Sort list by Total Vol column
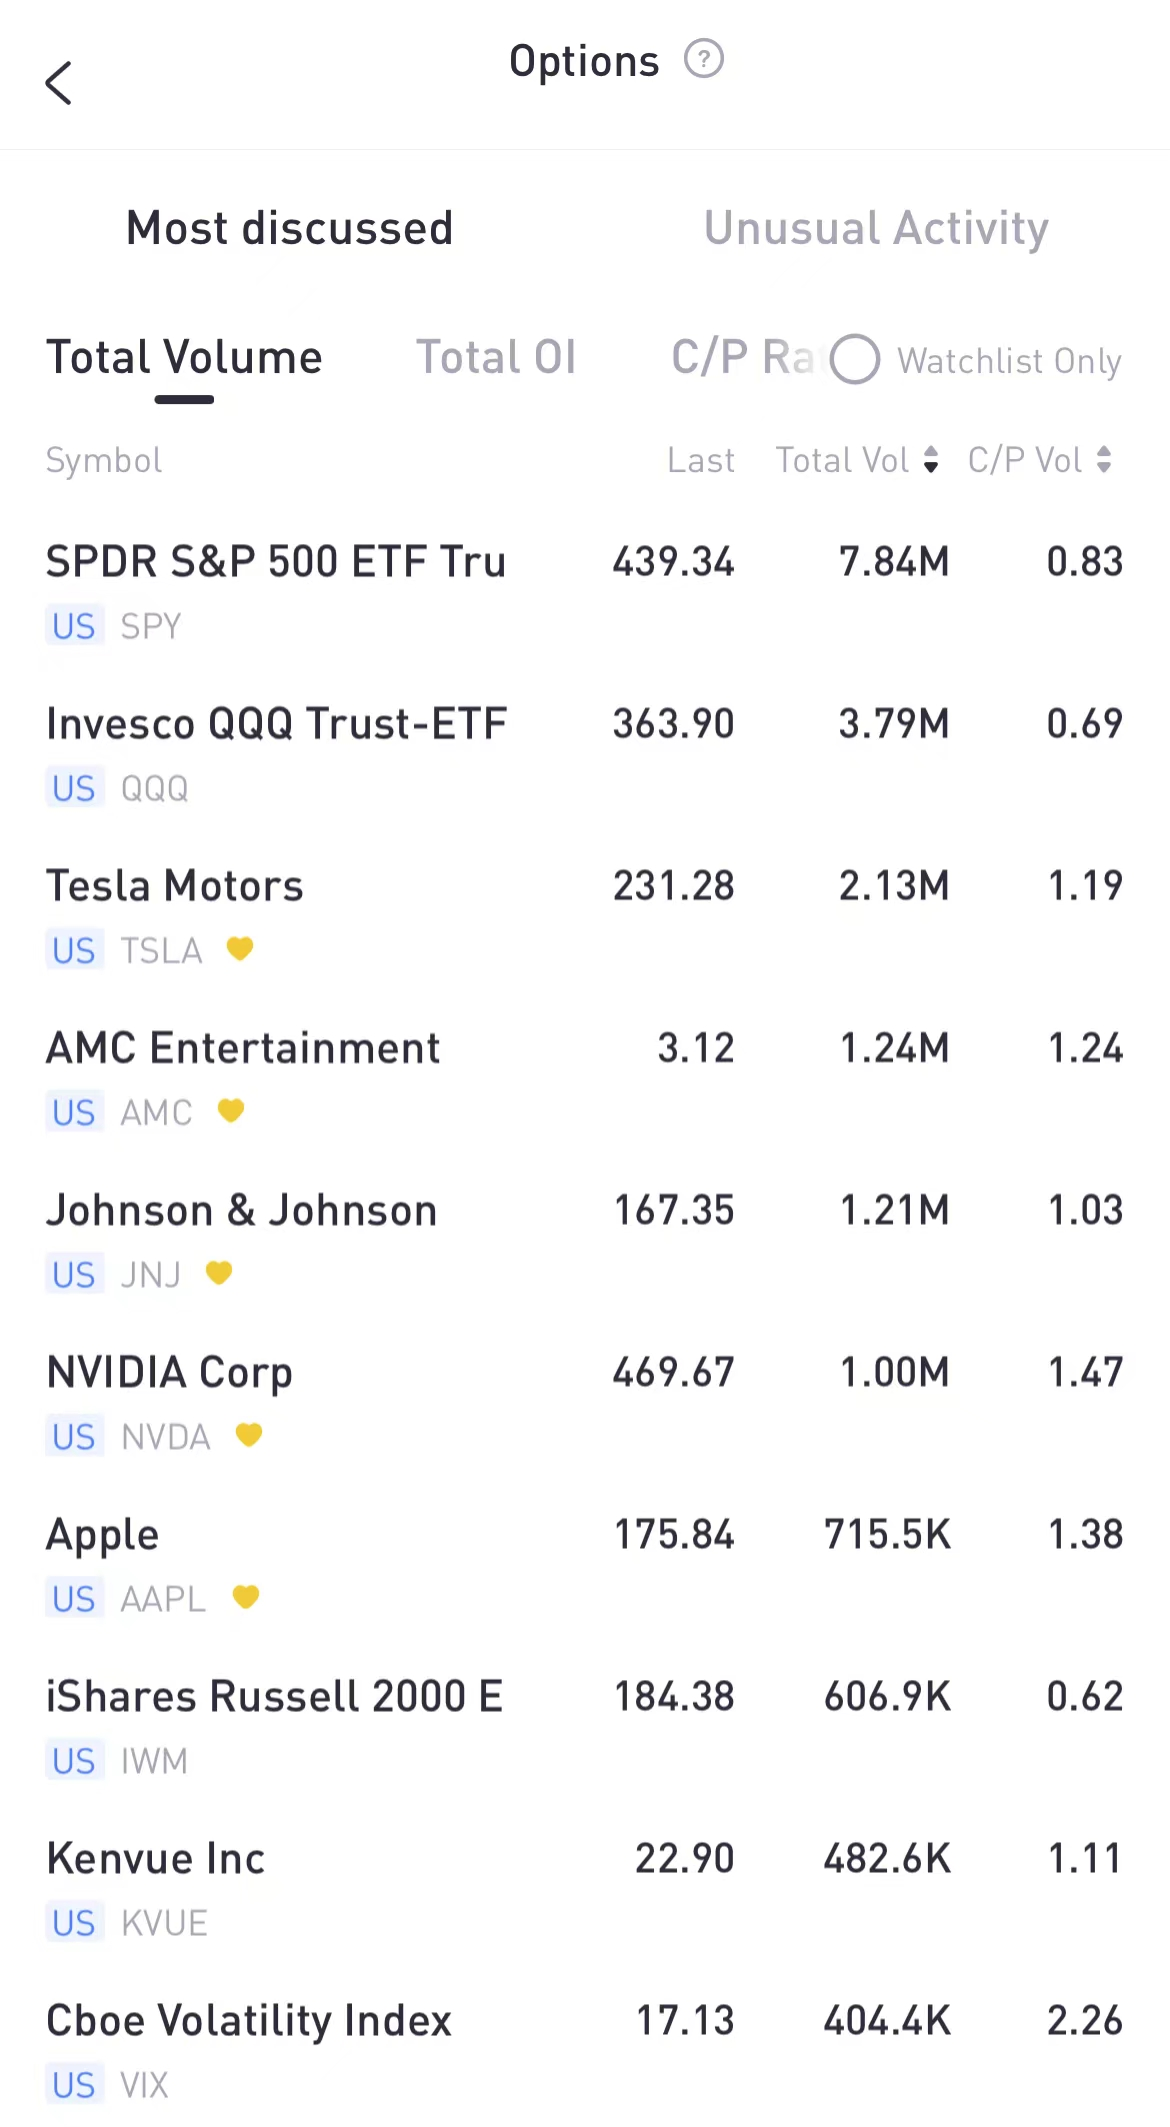The image size is (1170, 2127). point(857,460)
